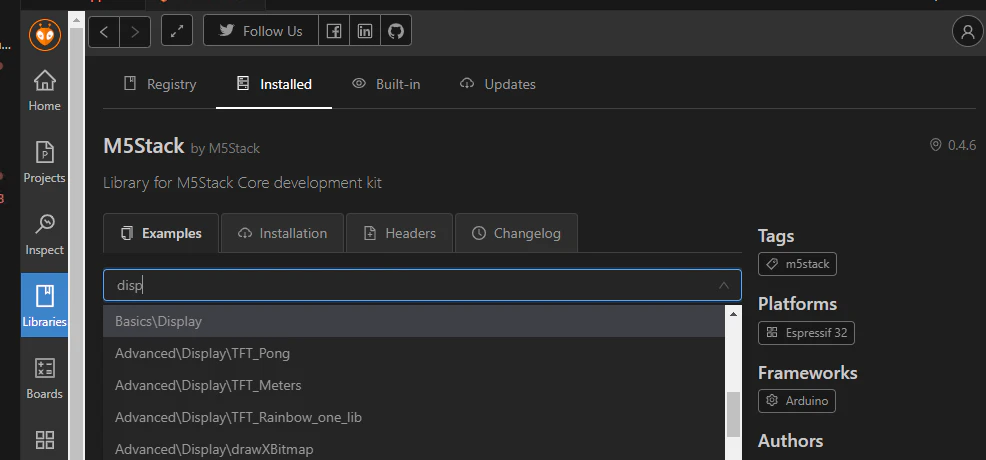Screen dimensions: 986x460
Task: Open the Inspect sidebar section
Action: [44, 234]
